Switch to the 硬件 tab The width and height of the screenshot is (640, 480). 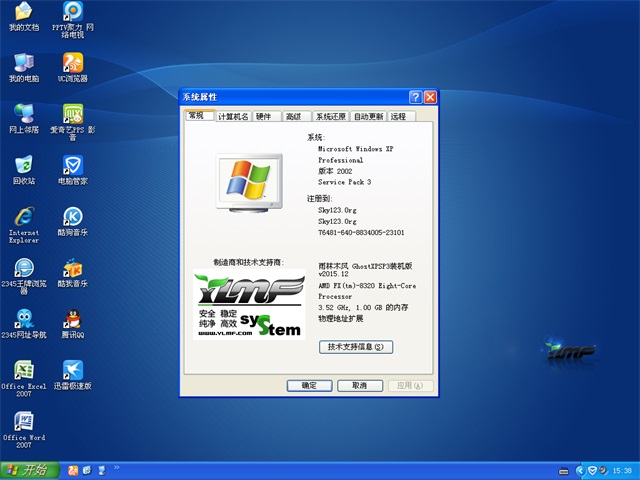(x=263, y=117)
